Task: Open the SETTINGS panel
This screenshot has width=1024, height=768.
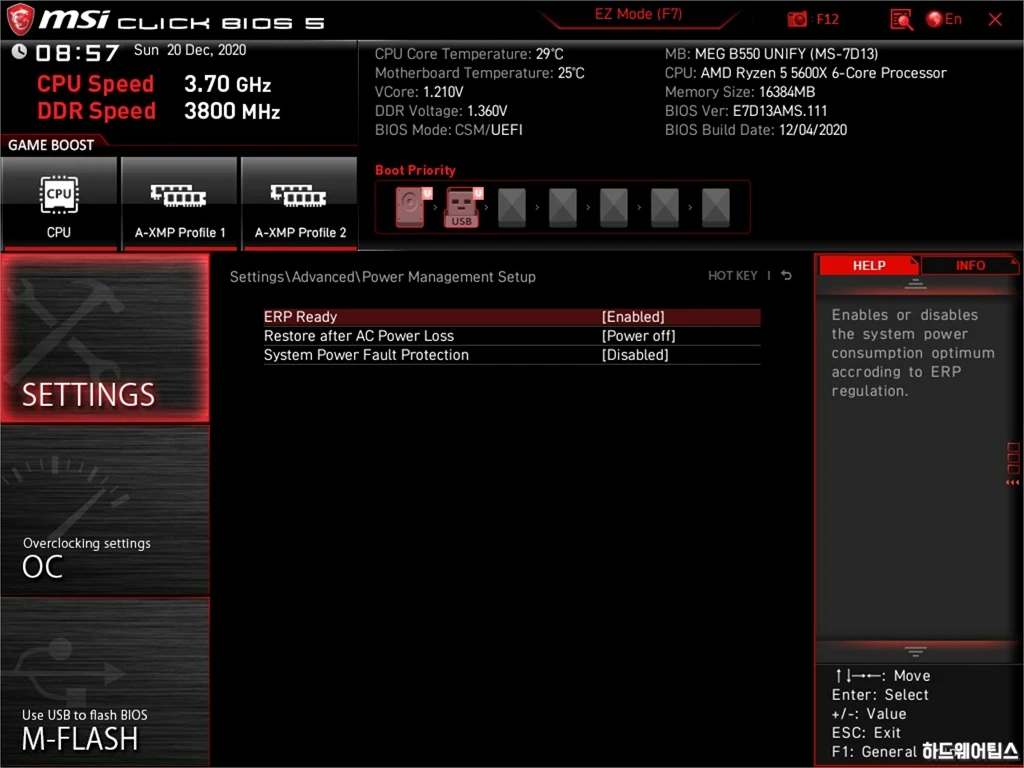Action: (105, 338)
